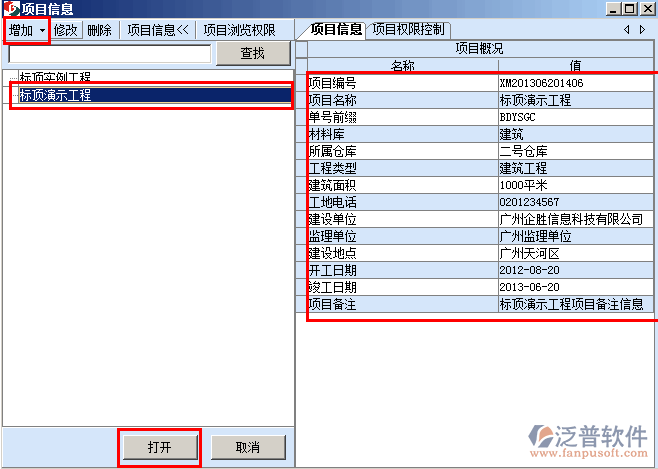Click the 项目编号 value cell
Screen dimensions: 658x469
pos(576,84)
